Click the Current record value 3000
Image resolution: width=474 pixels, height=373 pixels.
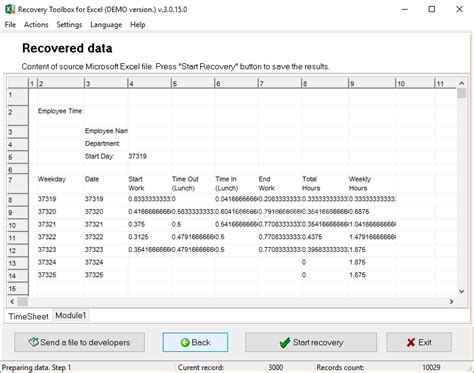coord(276,367)
